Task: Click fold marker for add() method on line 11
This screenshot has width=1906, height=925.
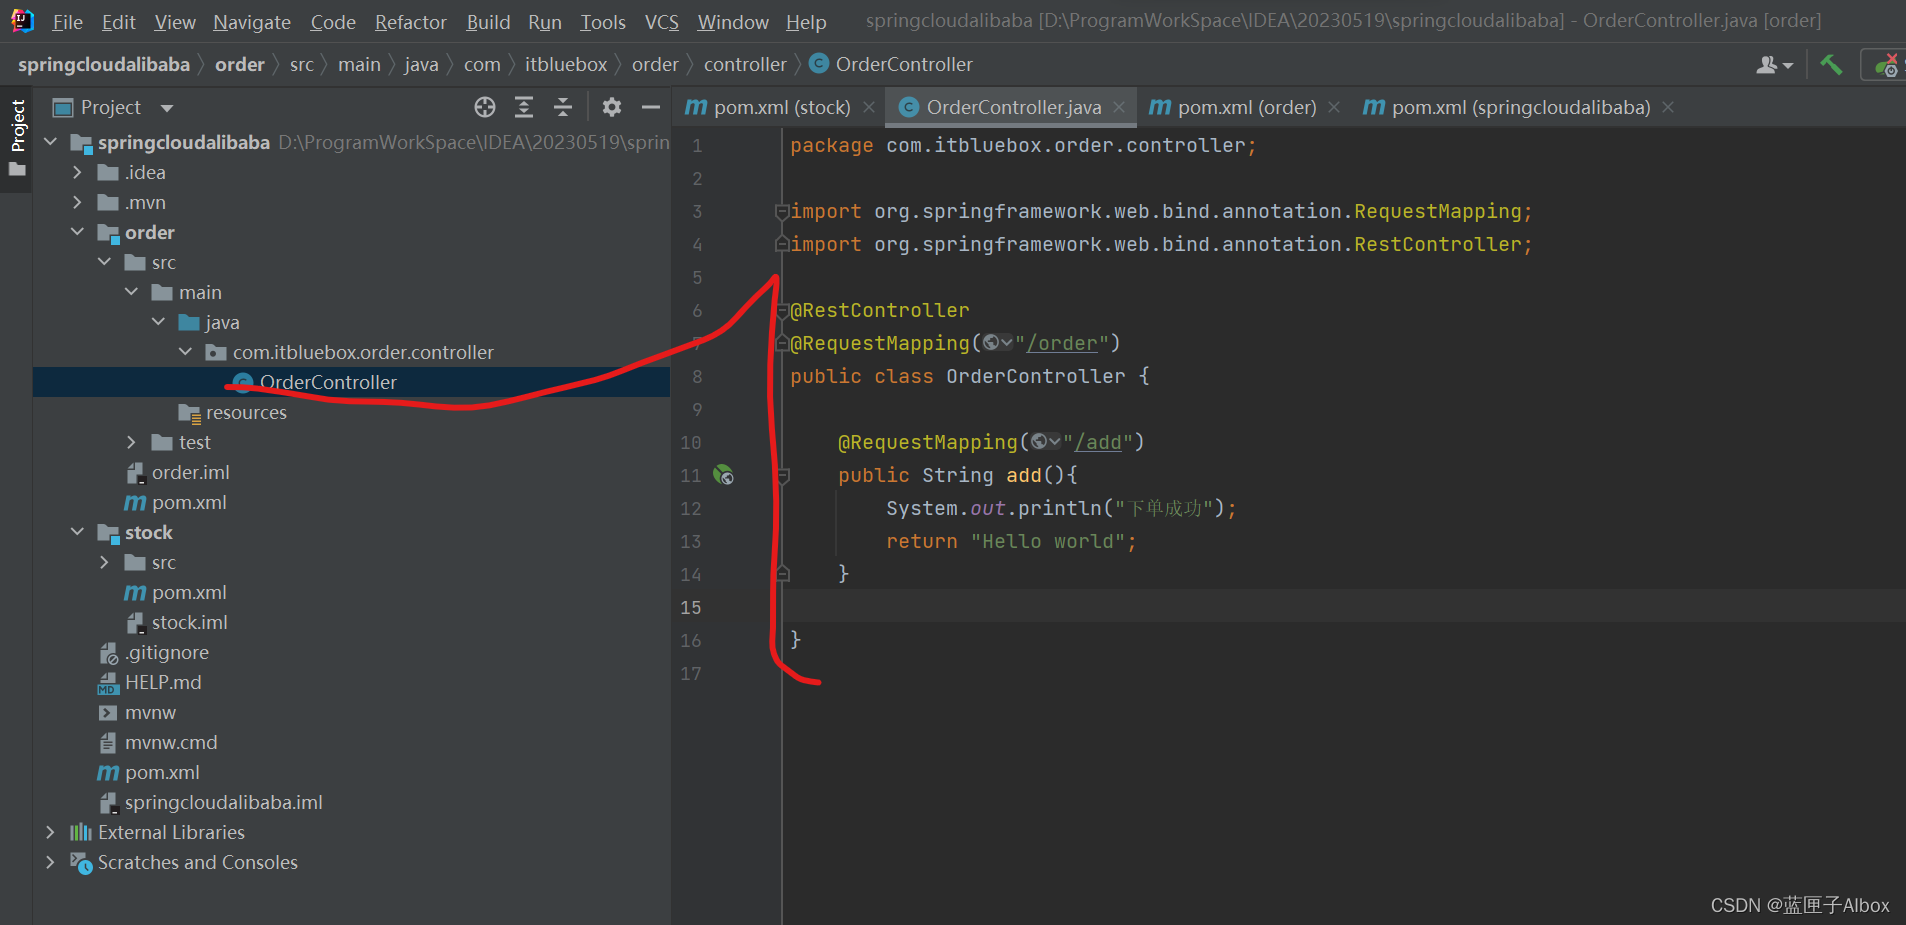Action: pyautogui.click(x=783, y=476)
